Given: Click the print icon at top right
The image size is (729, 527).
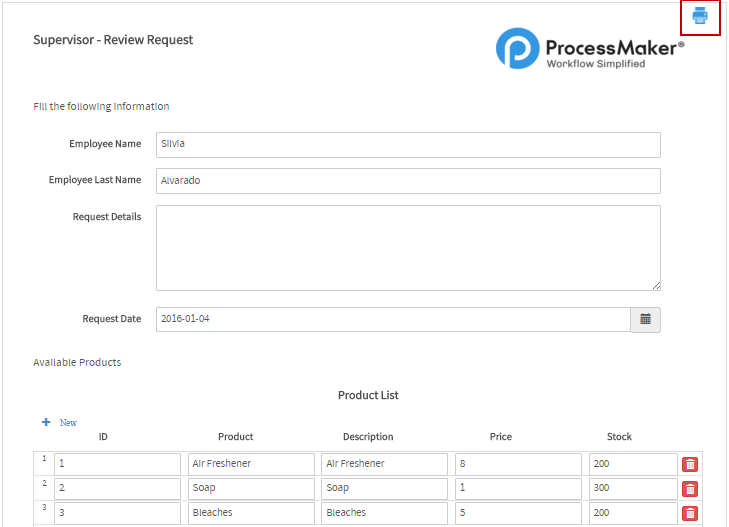Looking at the screenshot, I should 700,16.
